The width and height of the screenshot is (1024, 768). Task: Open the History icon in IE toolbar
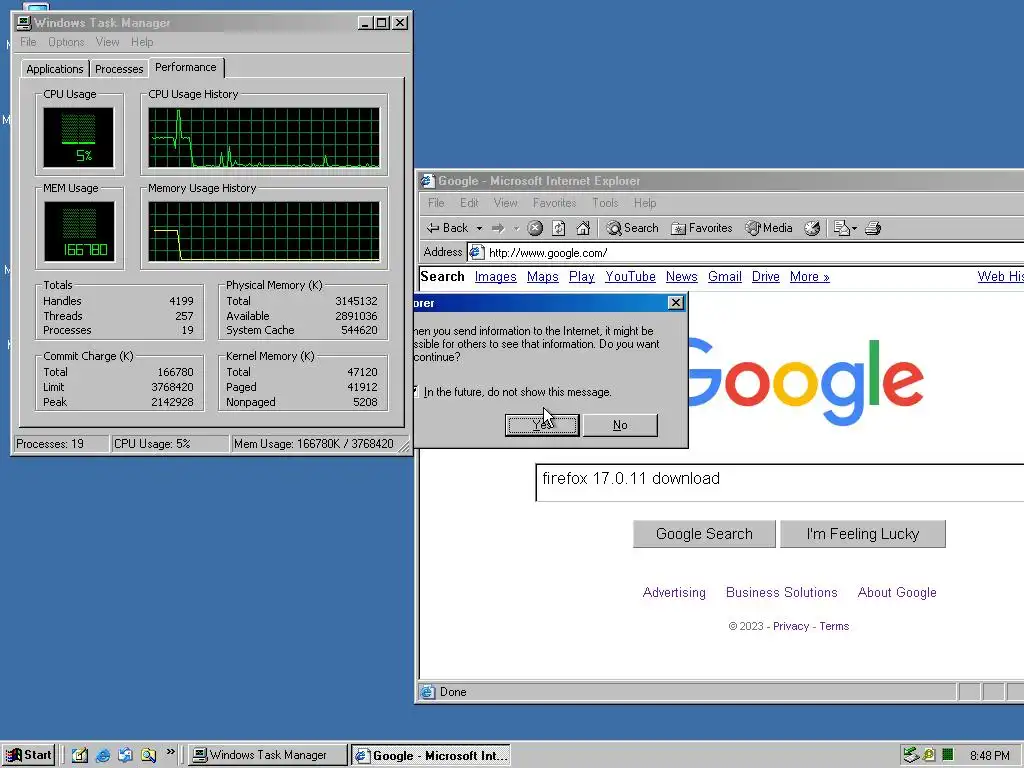(x=812, y=228)
